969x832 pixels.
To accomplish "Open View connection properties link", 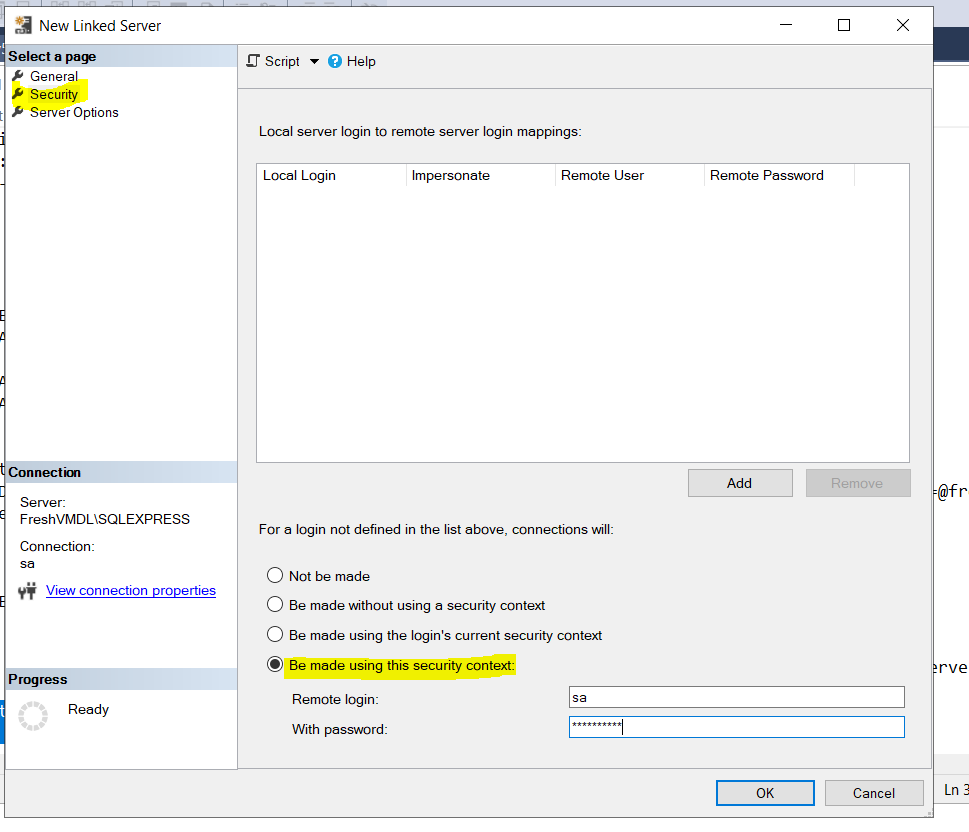I will click(x=130, y=590).
